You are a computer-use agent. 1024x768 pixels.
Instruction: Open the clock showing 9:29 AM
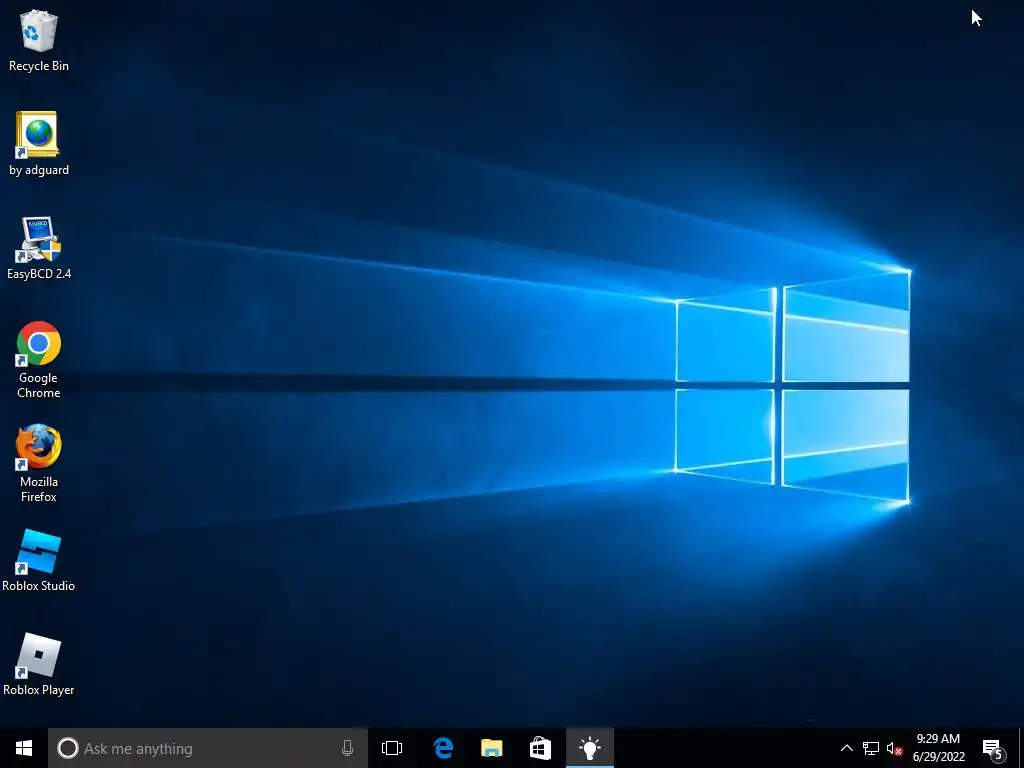938,748
